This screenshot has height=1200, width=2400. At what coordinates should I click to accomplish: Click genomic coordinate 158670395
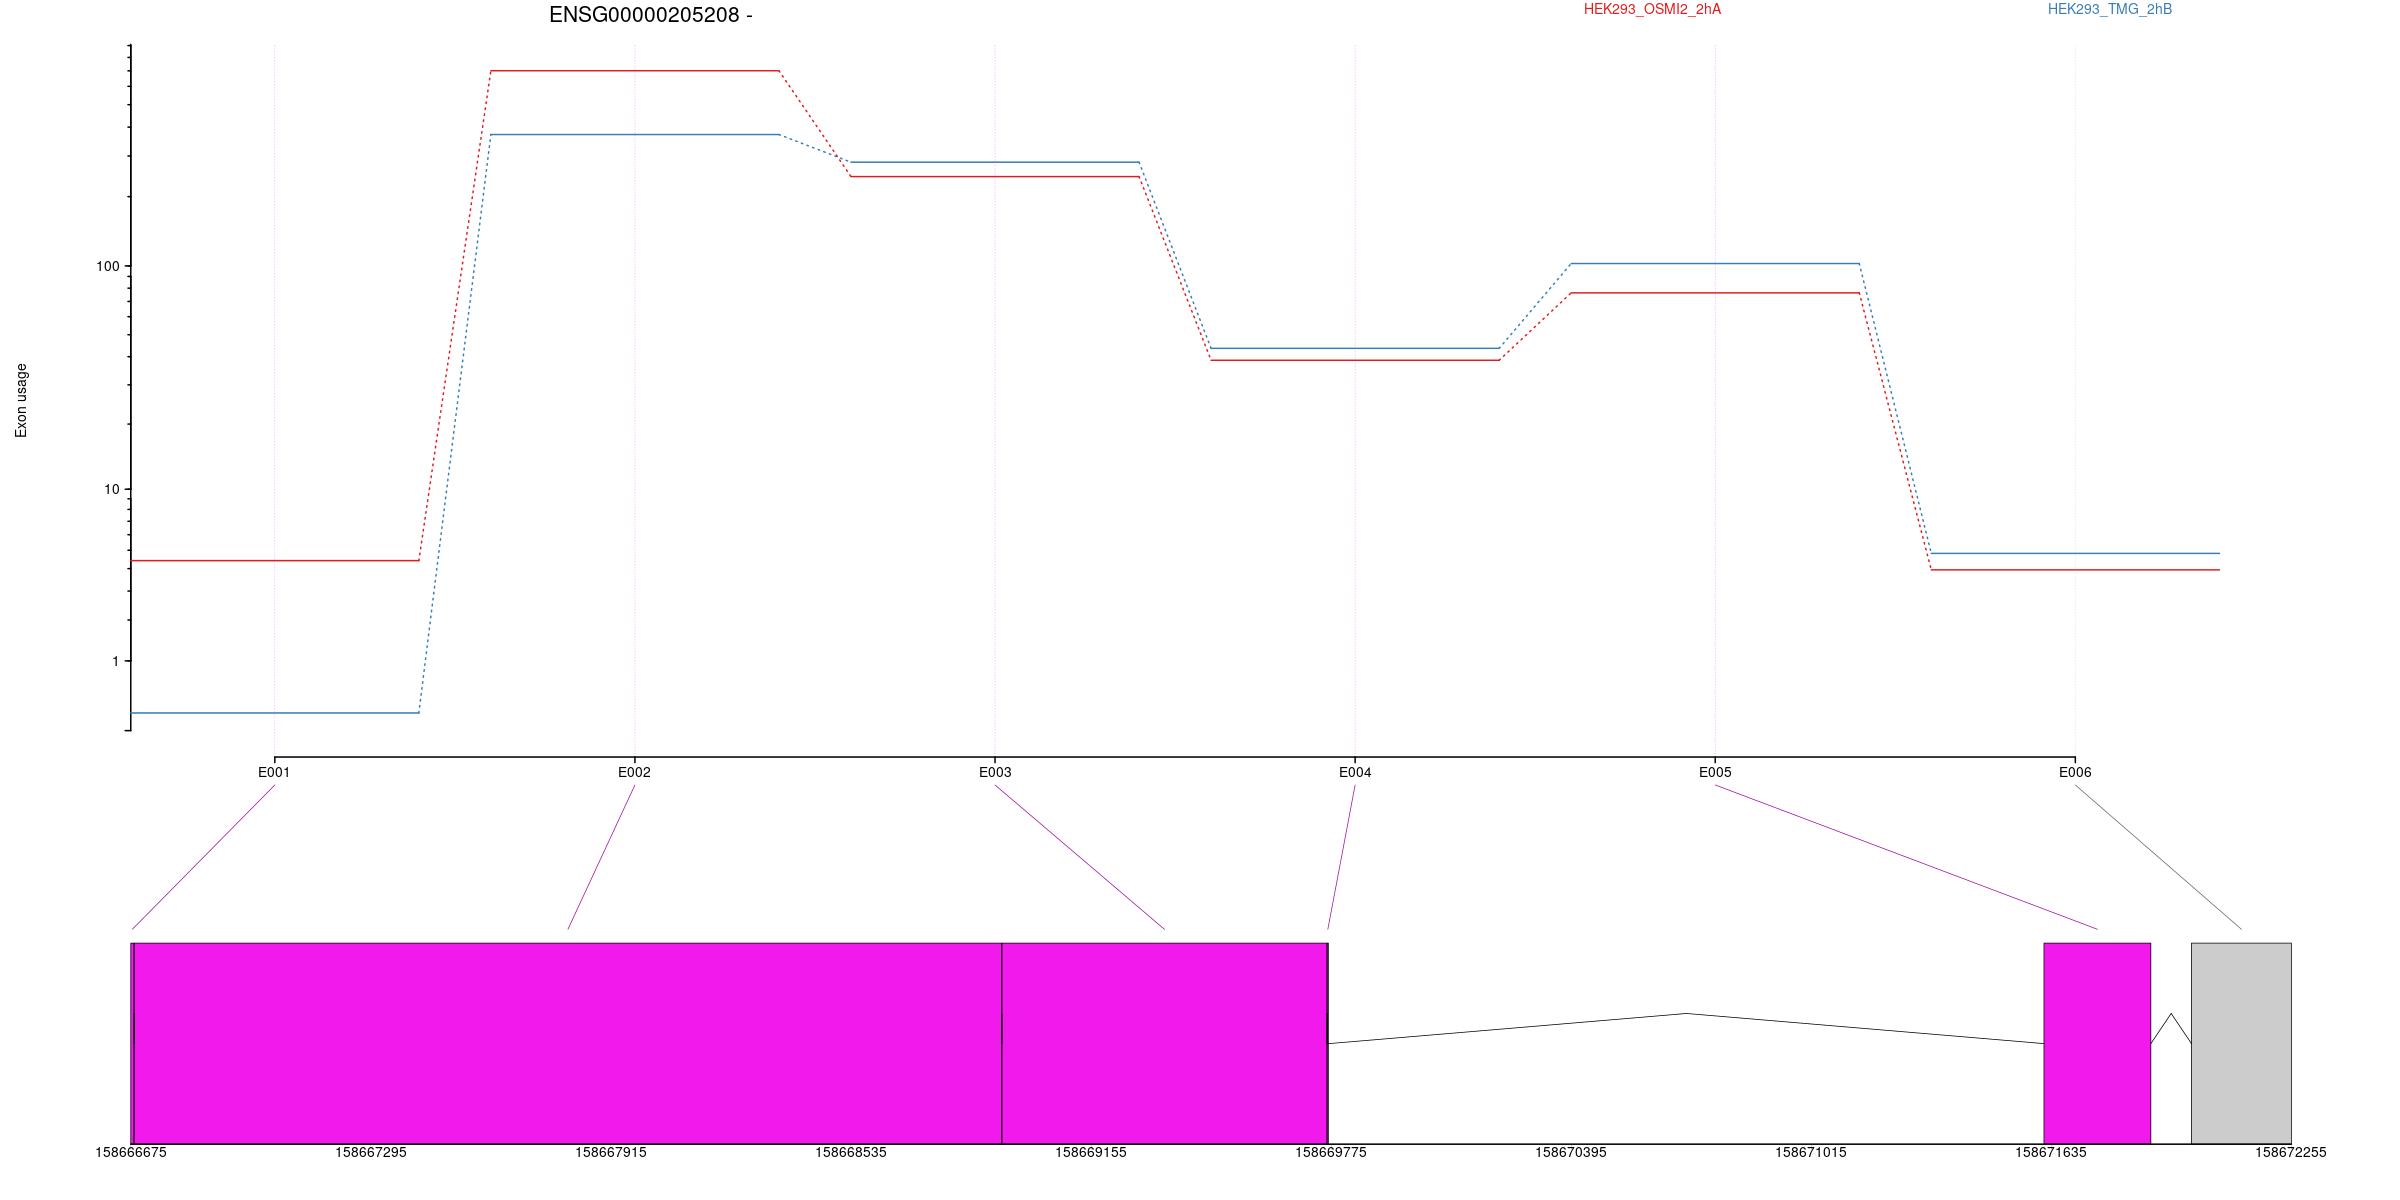click(x=1571, y=1152)
